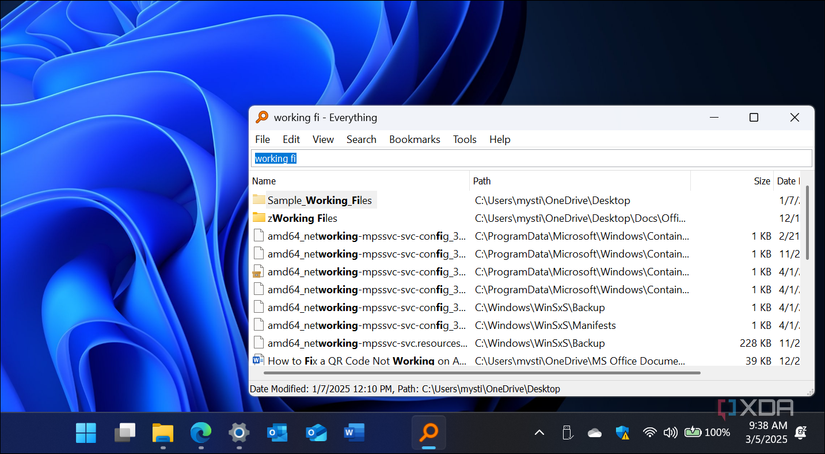Open Microsoft Edge from the taskbar
Screen dimensions: 825x454
[x=200, y=433]
